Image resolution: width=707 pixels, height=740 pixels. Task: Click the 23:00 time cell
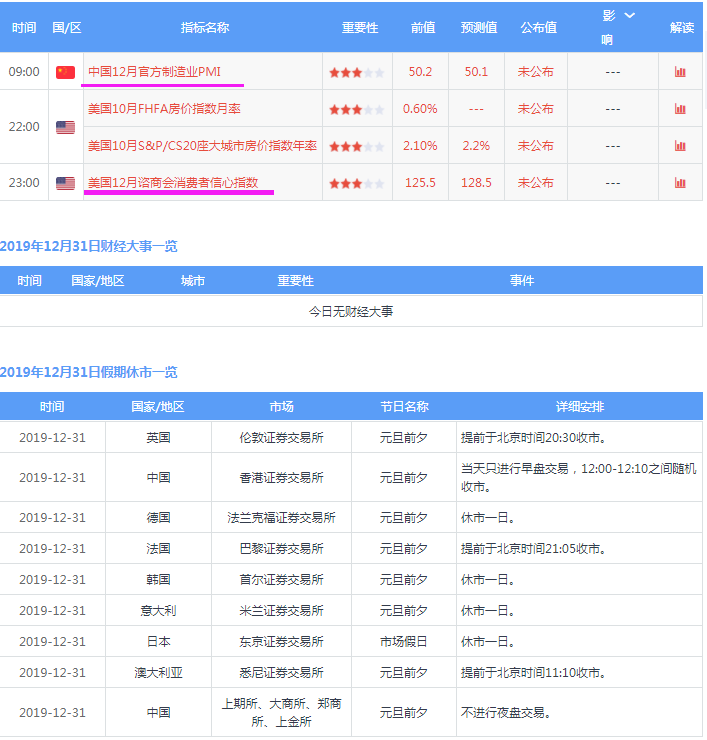(24, 183)
